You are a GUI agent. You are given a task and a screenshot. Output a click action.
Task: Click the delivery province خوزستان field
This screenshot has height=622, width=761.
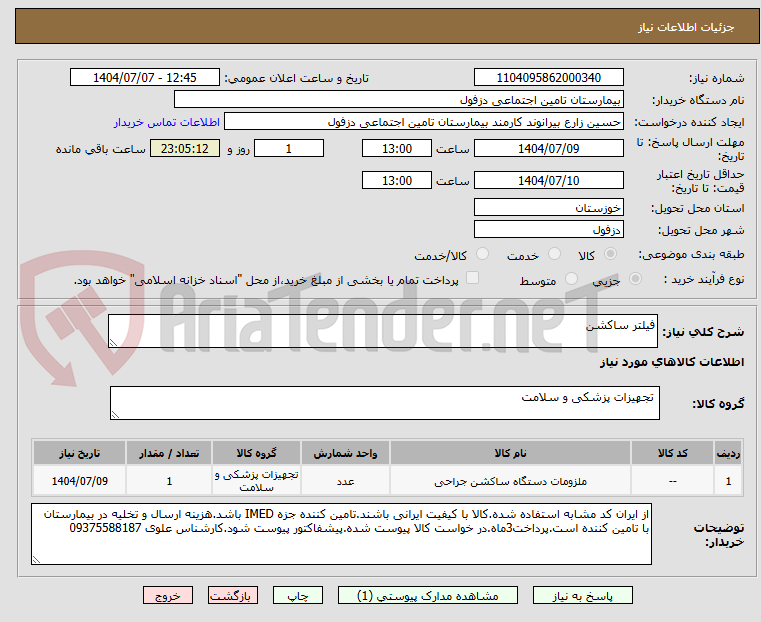pyautogui.click(x=548, y=208)
